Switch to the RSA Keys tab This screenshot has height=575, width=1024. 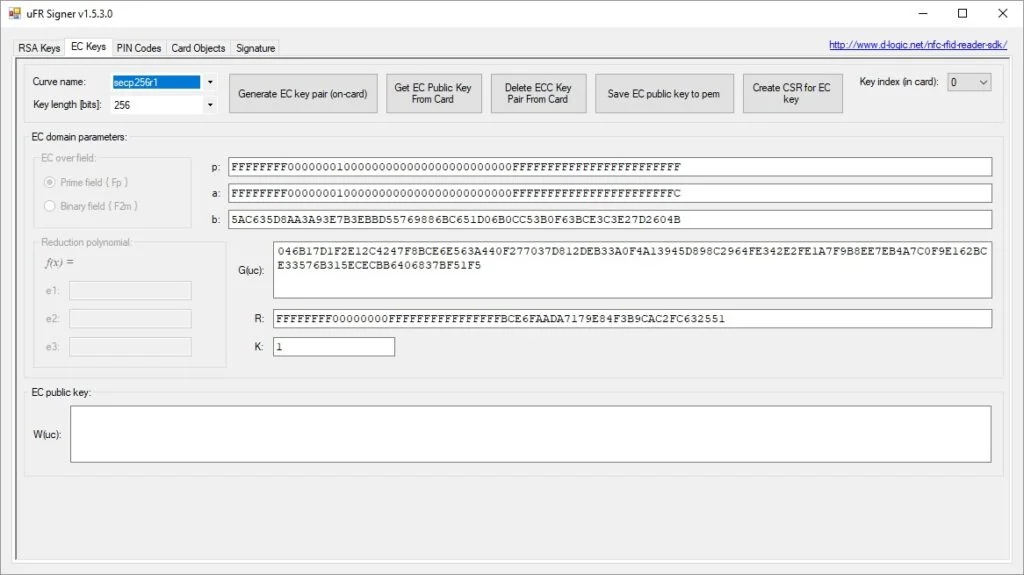click(39, 48)
